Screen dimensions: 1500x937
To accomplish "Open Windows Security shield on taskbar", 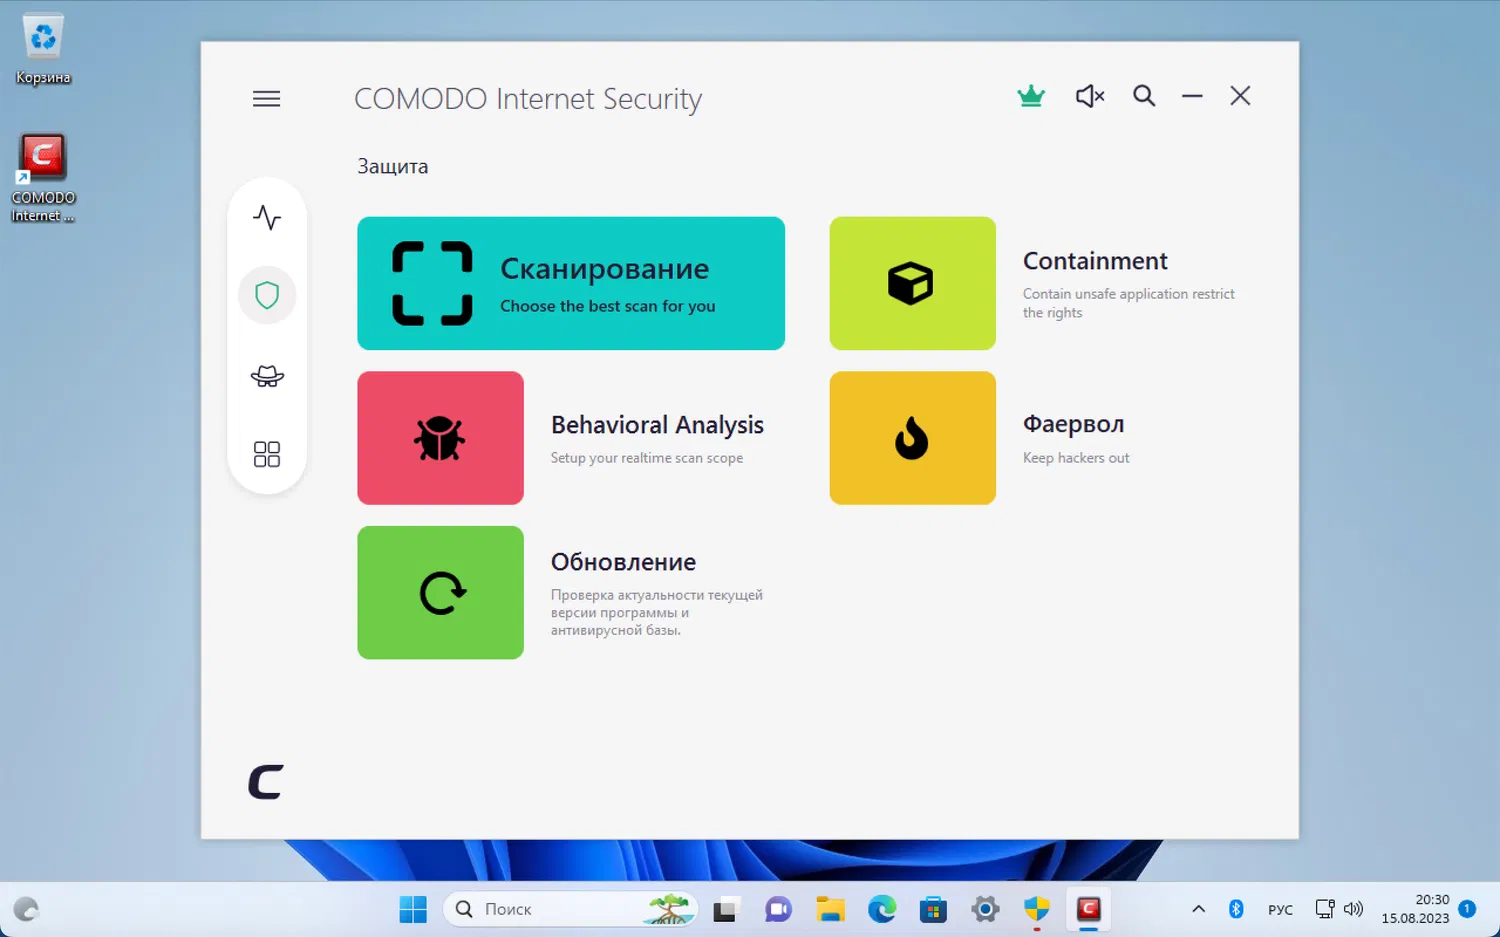I will (x=1037, y=909).
